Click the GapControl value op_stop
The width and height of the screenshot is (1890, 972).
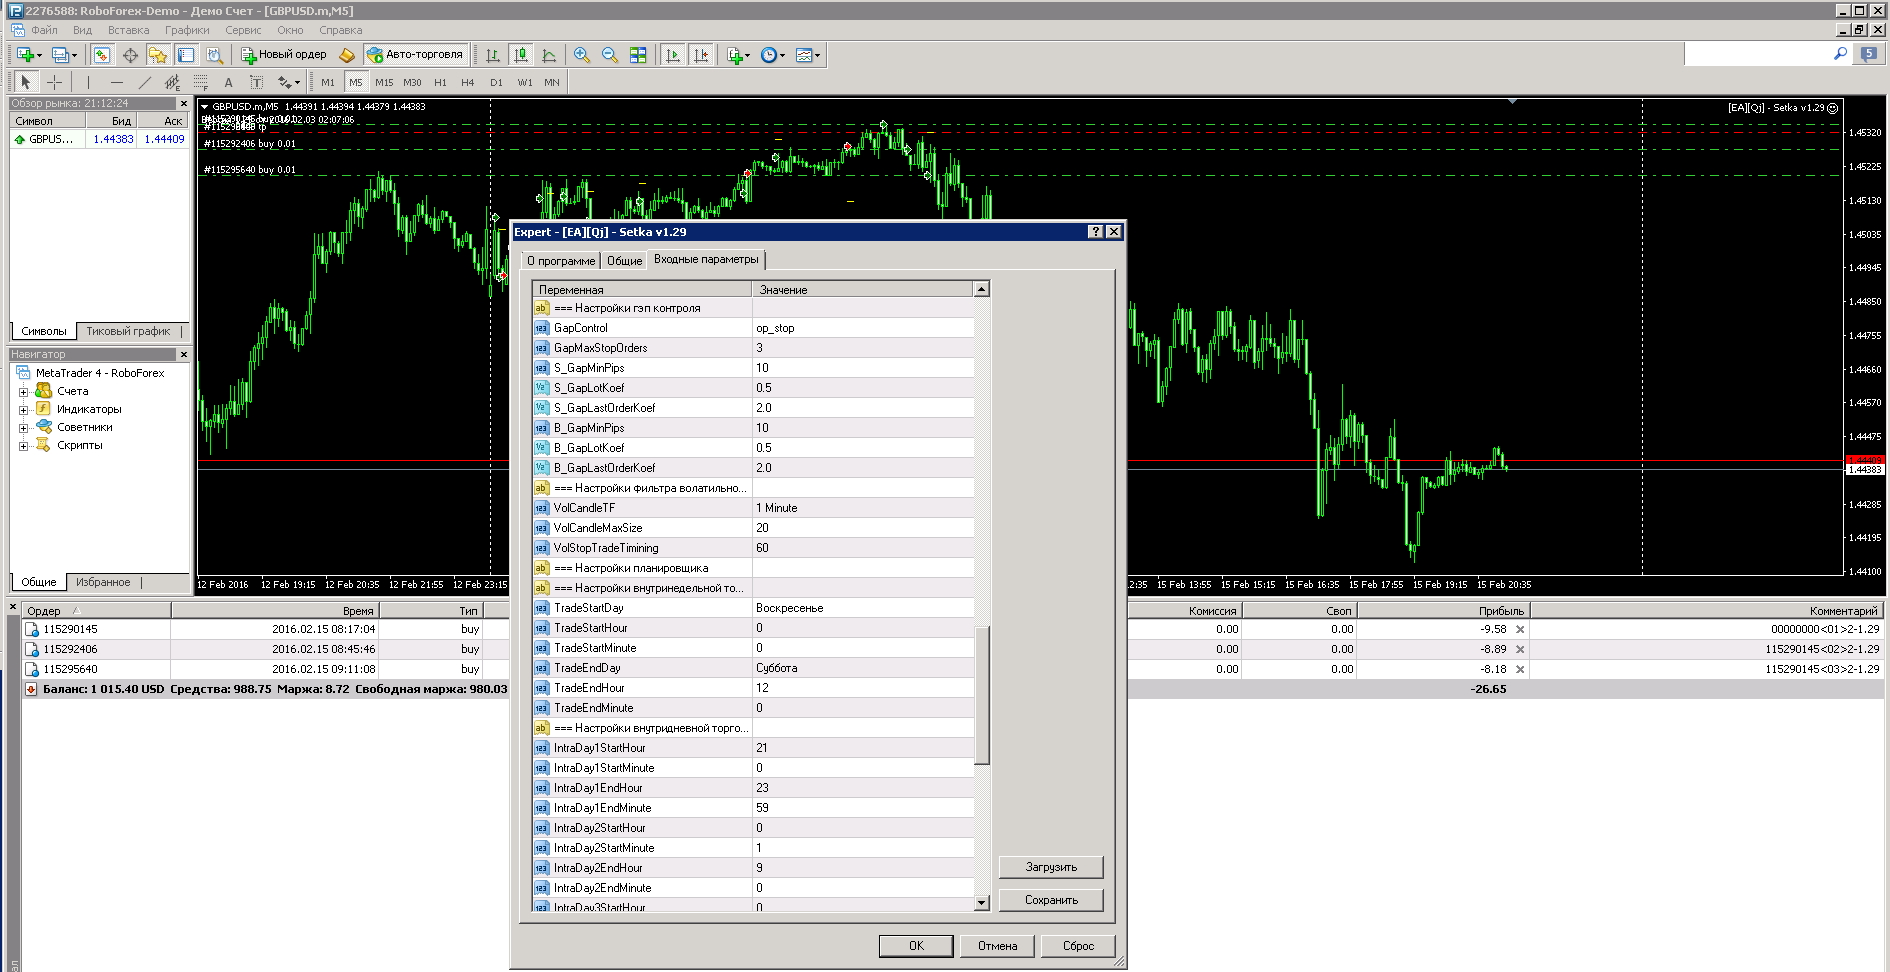863,328
